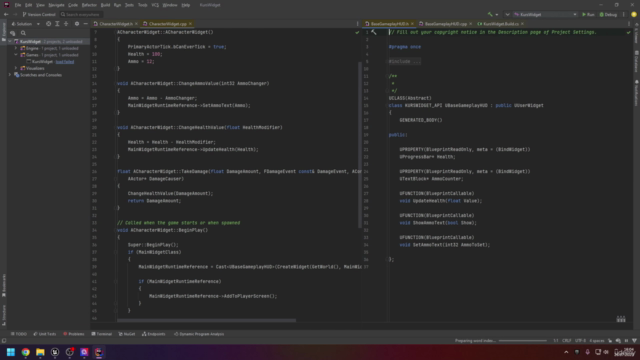This screenshot has width=640, height=360.
Task: Click left editor green inspection checkmark
Action: (357, 32)
